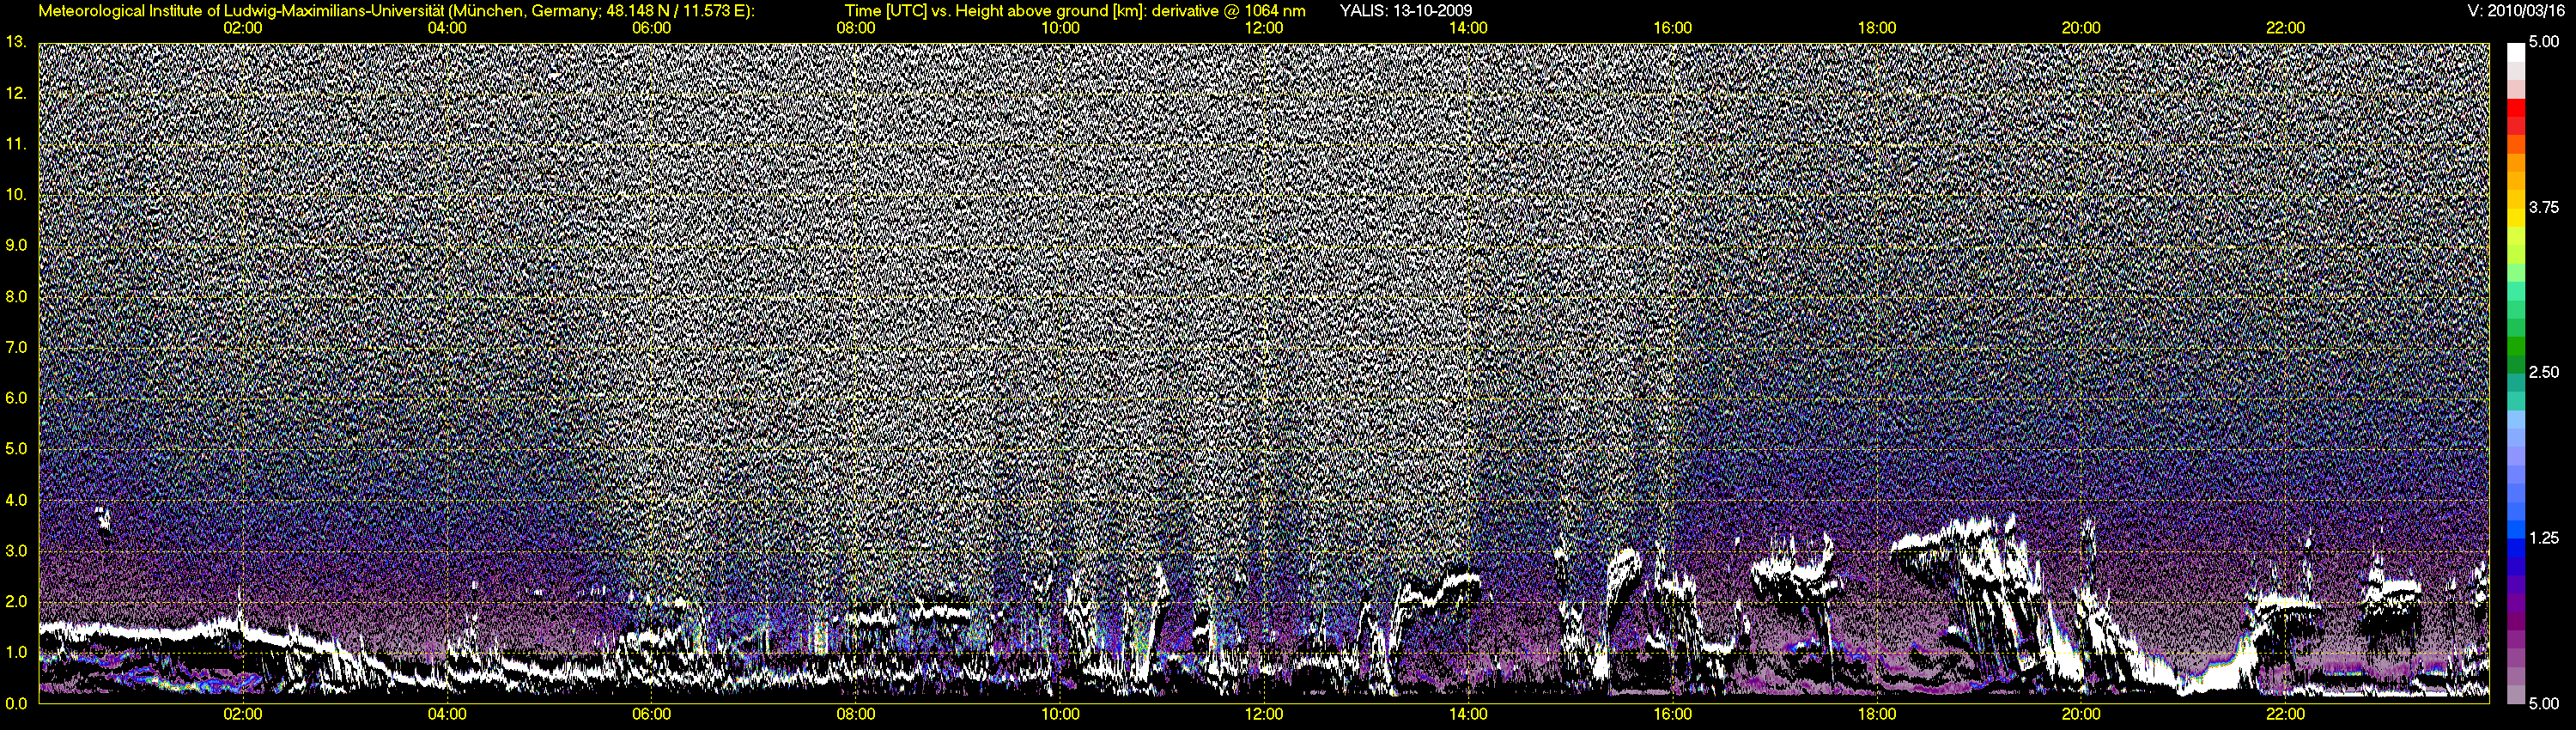Select the 22:00 label on the top axis
The image size is (2576, 730).
[x=2285, y=28]
